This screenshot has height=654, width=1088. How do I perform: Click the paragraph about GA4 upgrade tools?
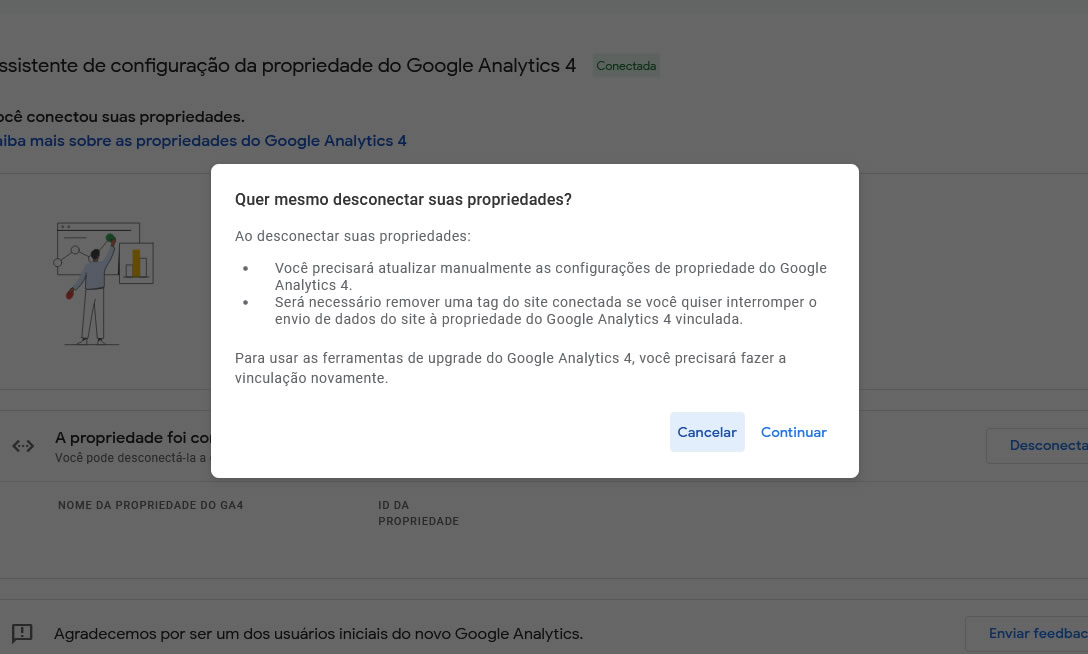pos(510,368)
